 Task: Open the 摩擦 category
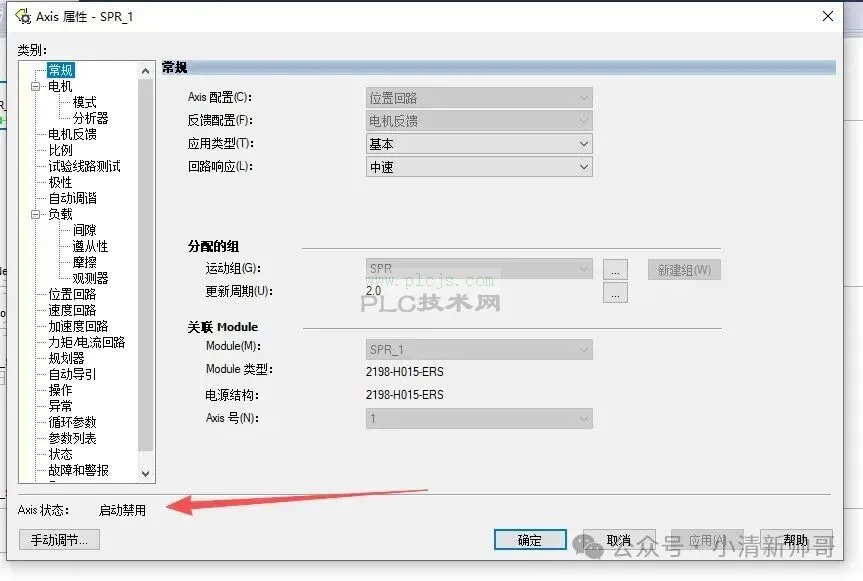(x=84, y=262)
